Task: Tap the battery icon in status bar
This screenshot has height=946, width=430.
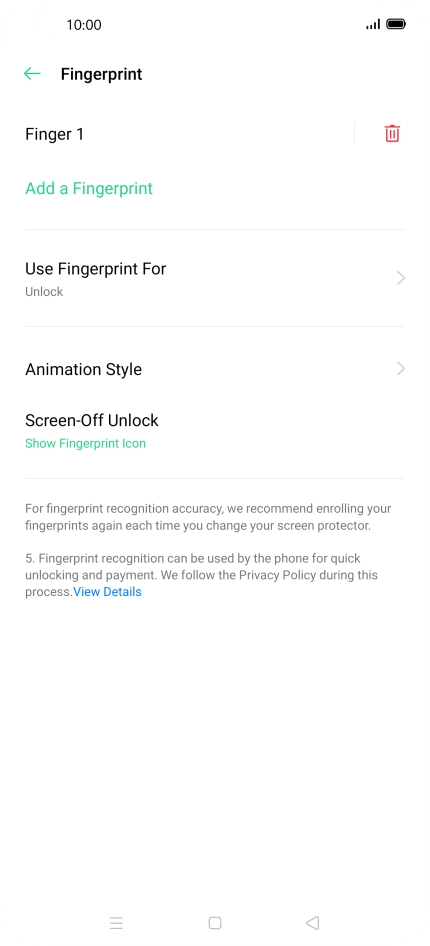Action: click(x=396, y=24)
